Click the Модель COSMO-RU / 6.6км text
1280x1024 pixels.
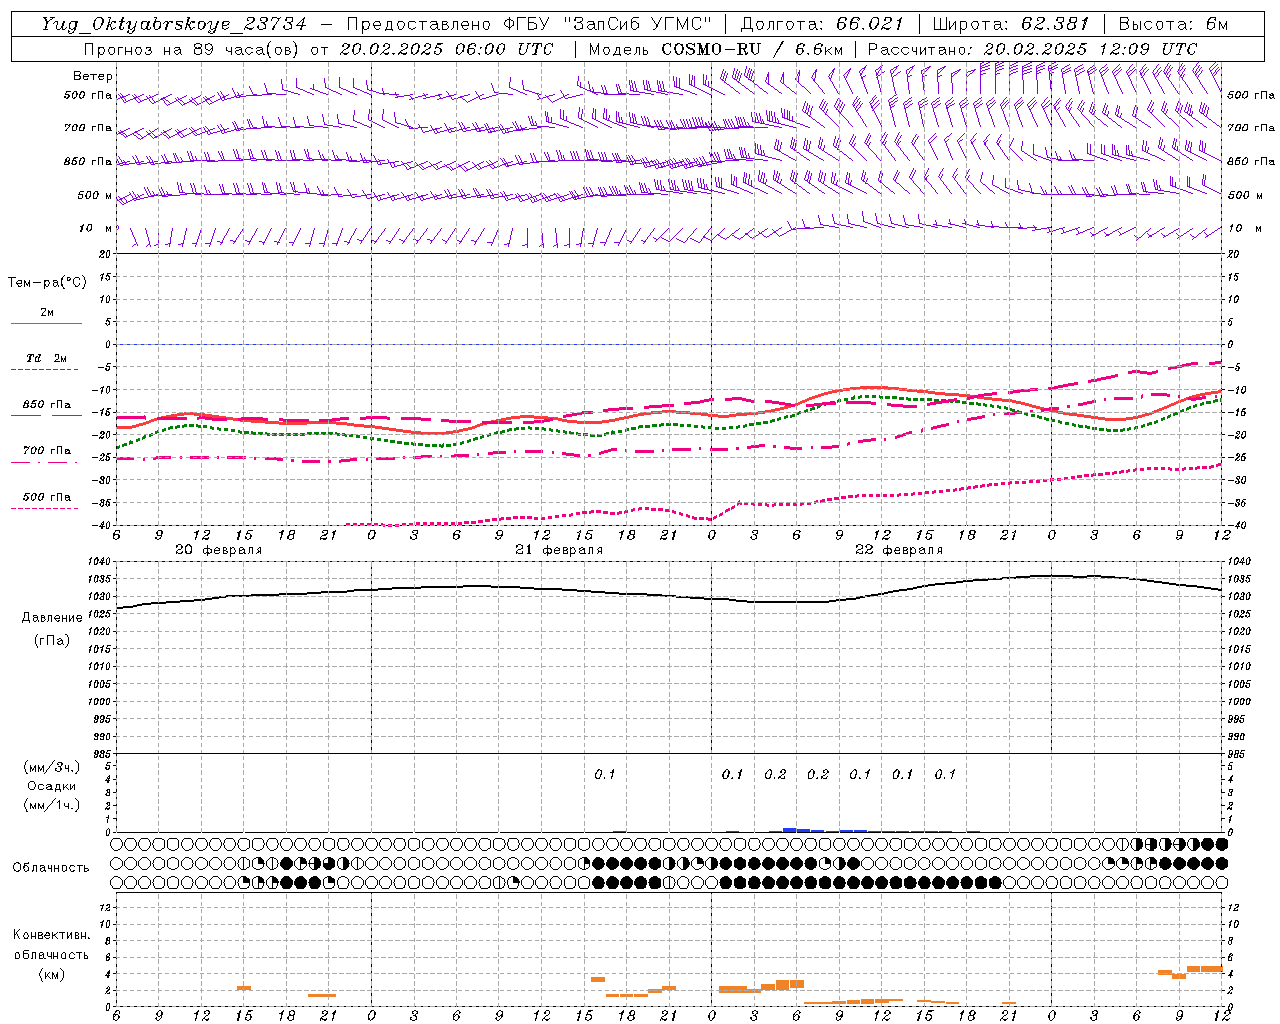716,49
